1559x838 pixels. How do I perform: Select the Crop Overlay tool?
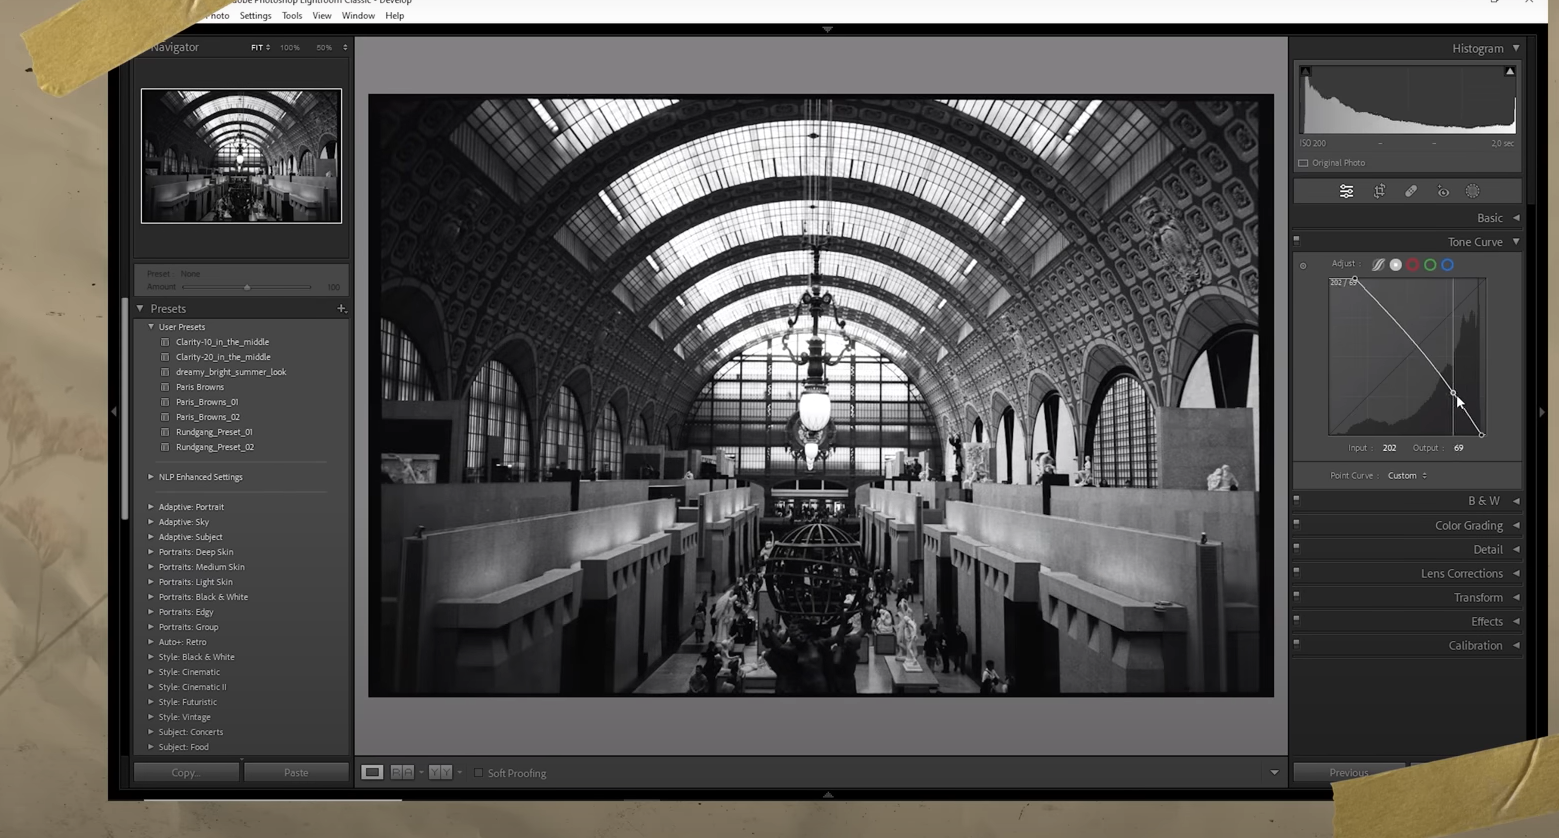point(1379,191)
